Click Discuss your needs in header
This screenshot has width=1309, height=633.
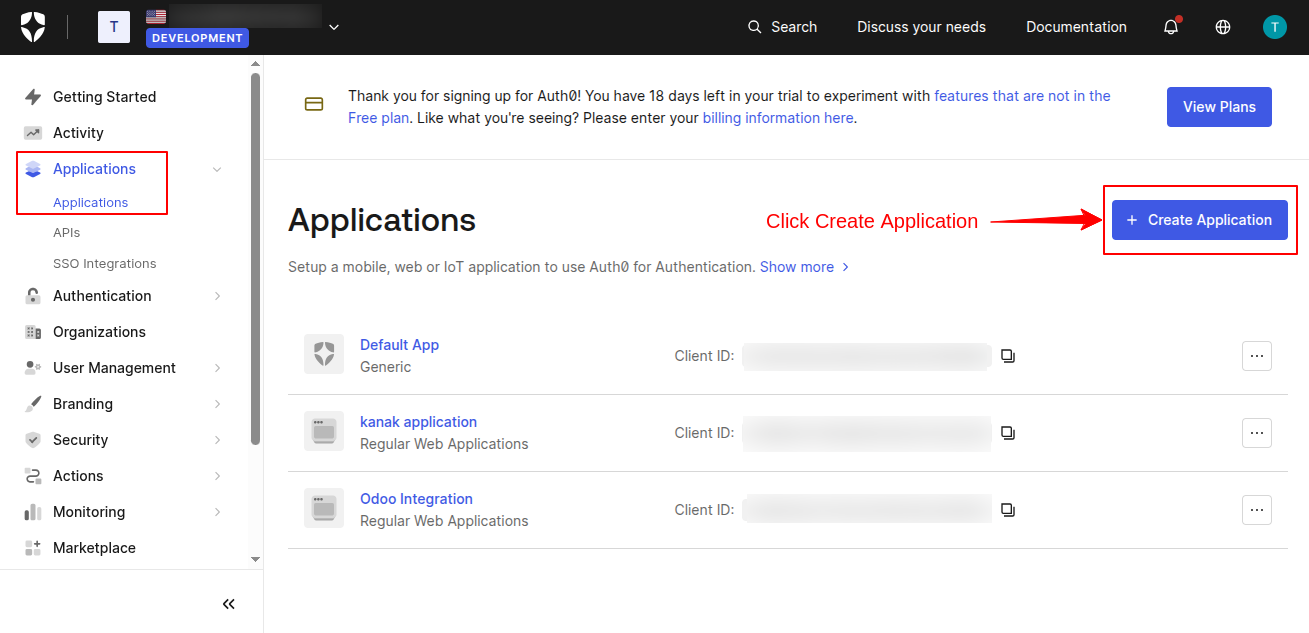coord(921,27)
